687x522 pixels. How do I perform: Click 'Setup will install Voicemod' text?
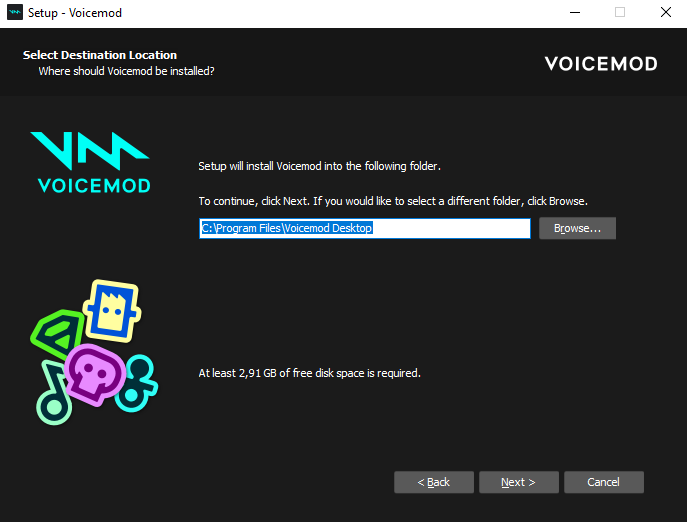tap(319, 166)
